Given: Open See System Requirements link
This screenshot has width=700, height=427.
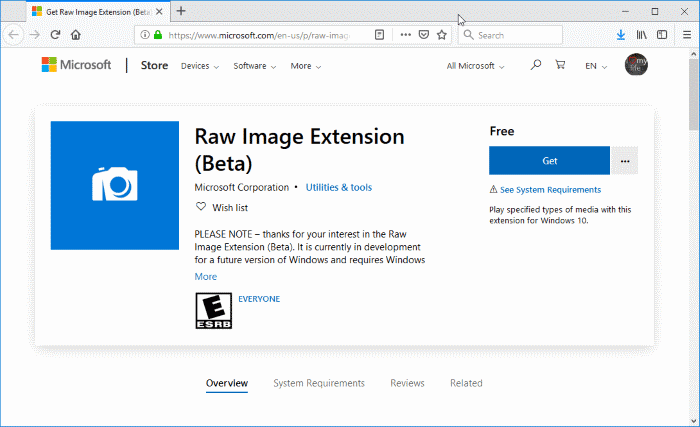Looking at the screenshot, I should coord(550,190).
